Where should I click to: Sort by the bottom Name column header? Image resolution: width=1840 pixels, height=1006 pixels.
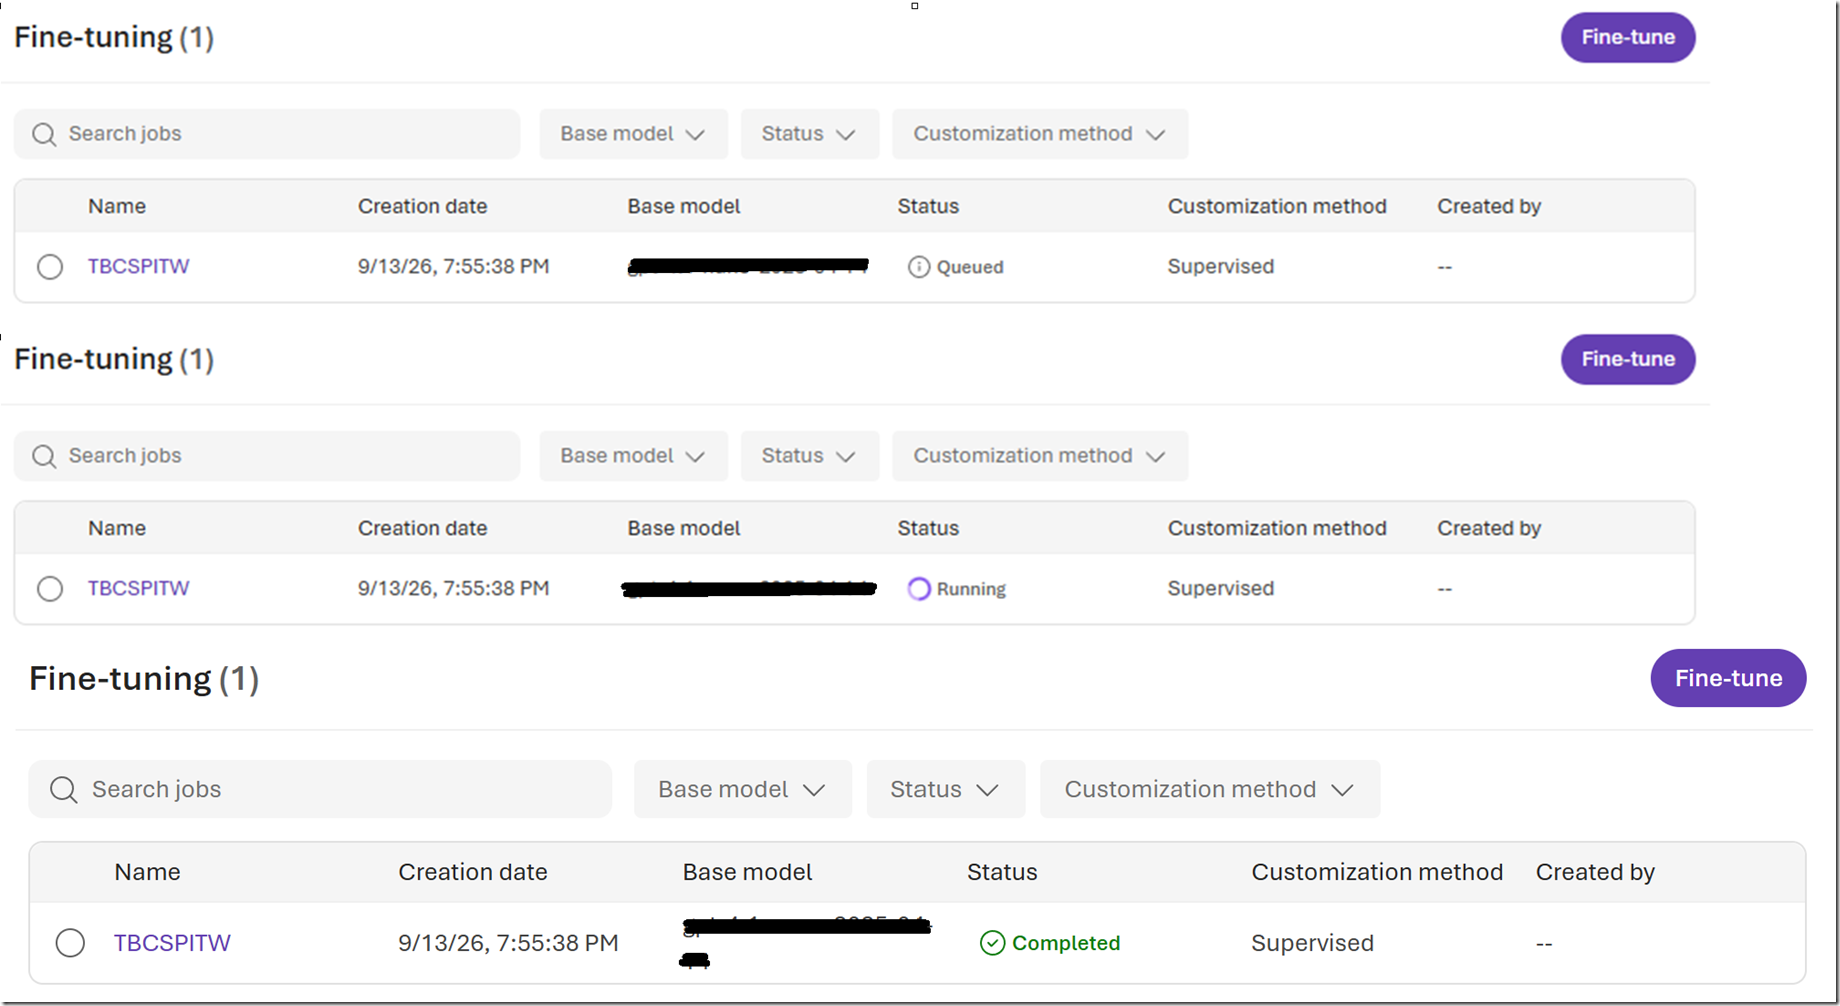(147, 872)
